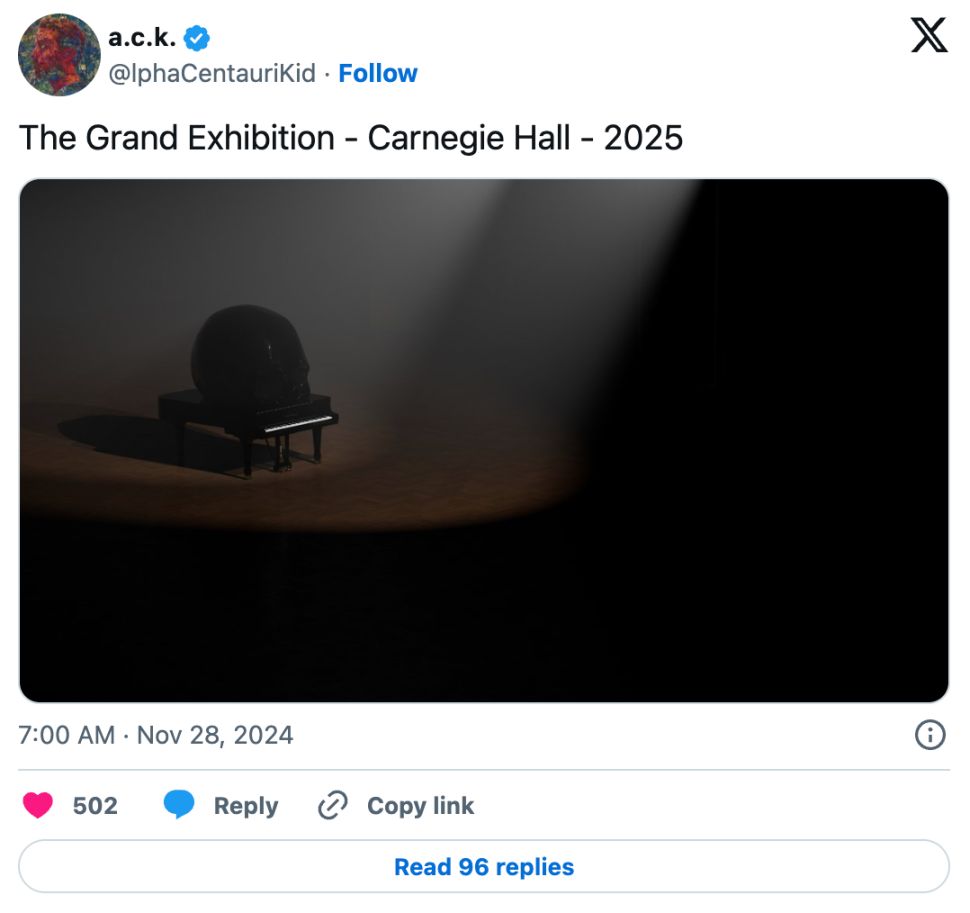Click "The Grand Exhibition" in the tweet text
The image size is (970, 913).
(x=177, y=137)
